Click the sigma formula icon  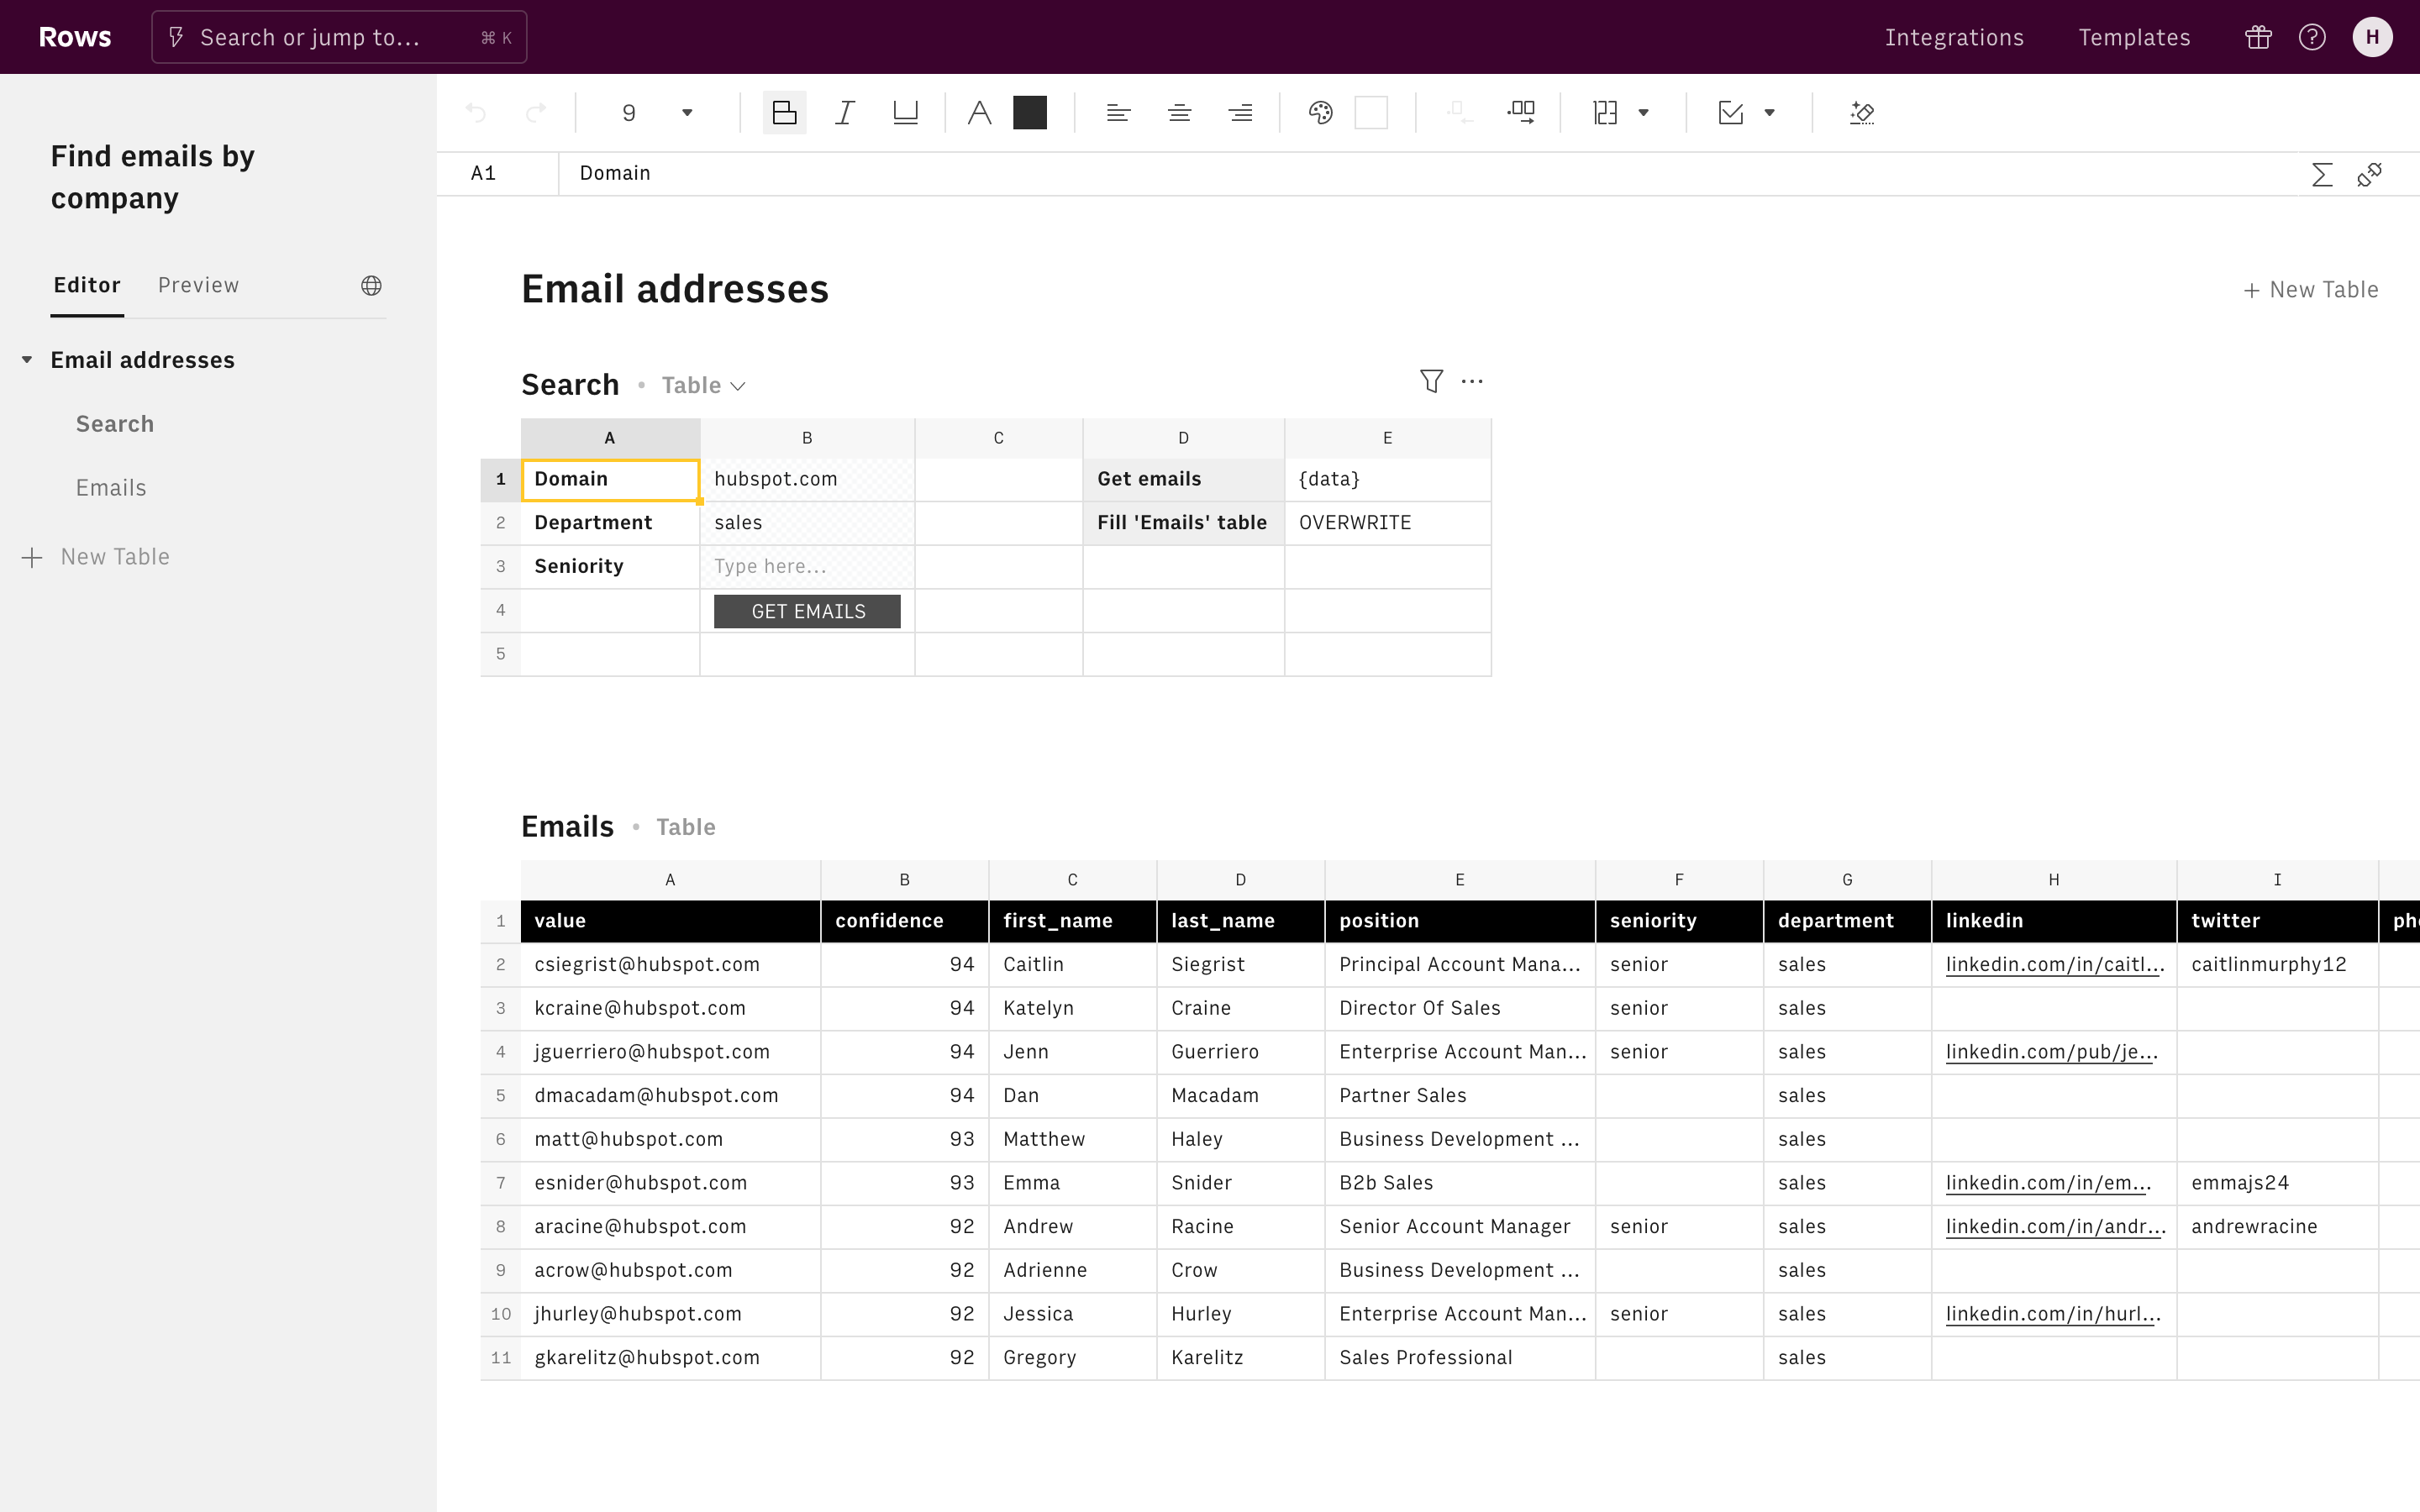(2322, 175)
